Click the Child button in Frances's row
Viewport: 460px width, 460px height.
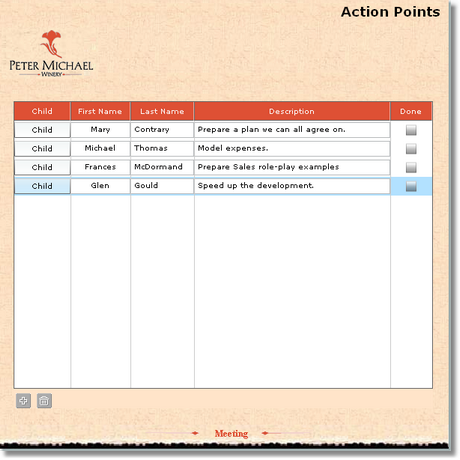tap(42, 167)
